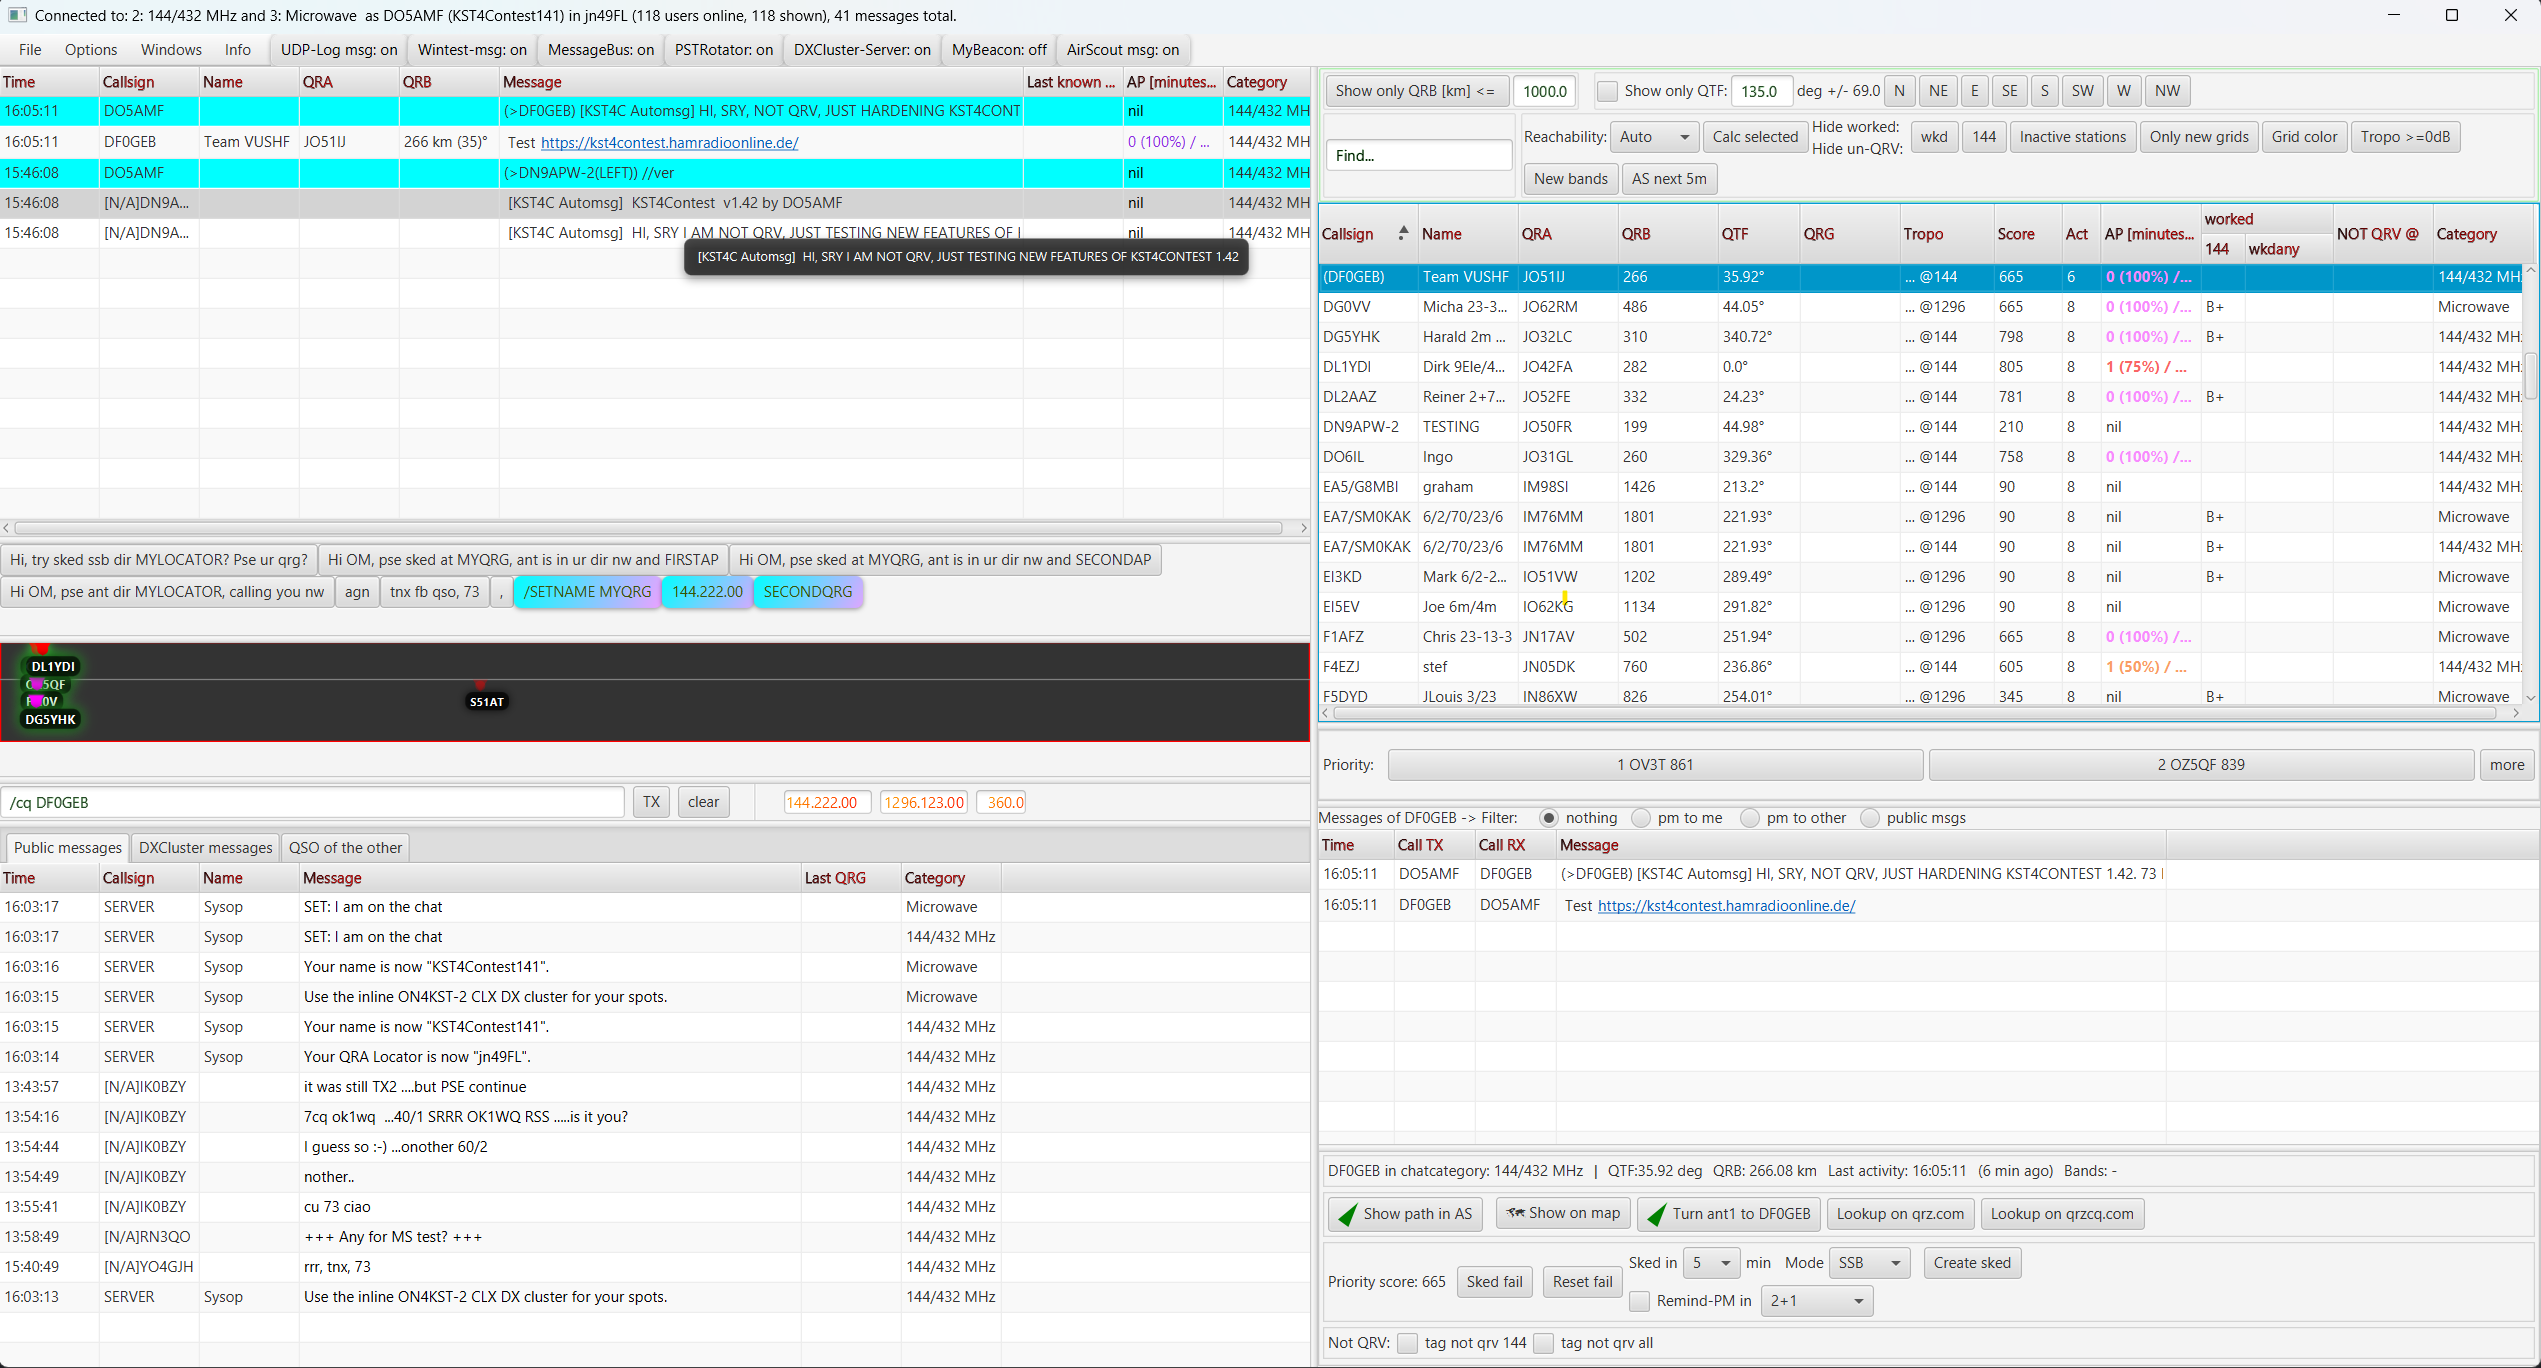Toggle the UDP-Log msg: on menu item

[x=339, y=50]
